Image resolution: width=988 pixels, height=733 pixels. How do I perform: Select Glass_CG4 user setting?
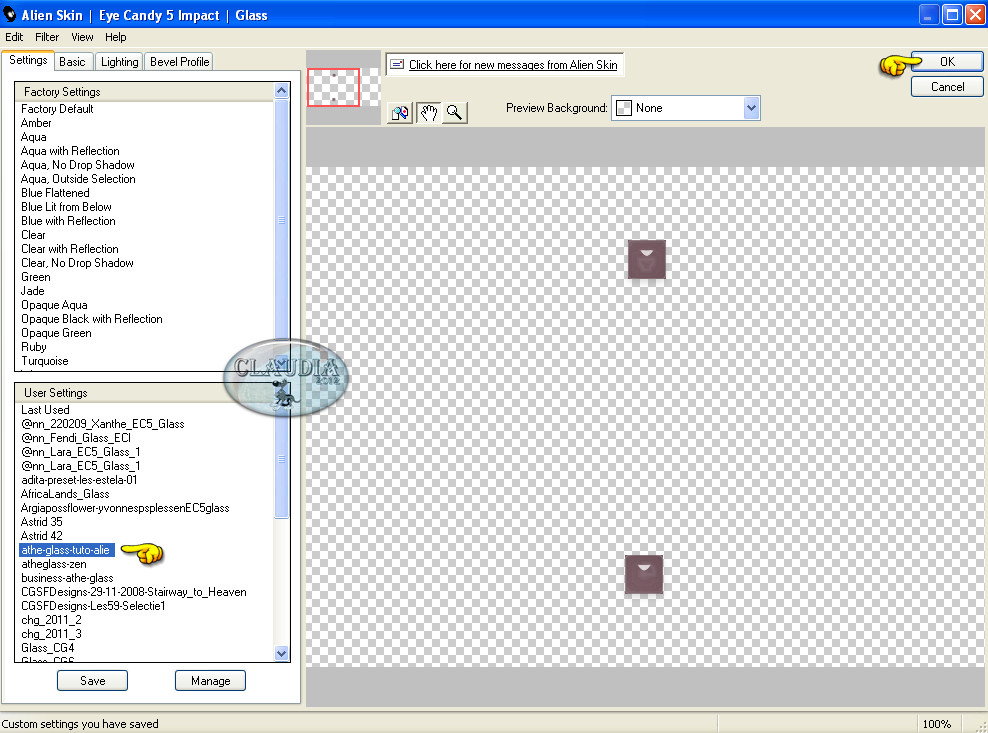[x=47, y=648]
